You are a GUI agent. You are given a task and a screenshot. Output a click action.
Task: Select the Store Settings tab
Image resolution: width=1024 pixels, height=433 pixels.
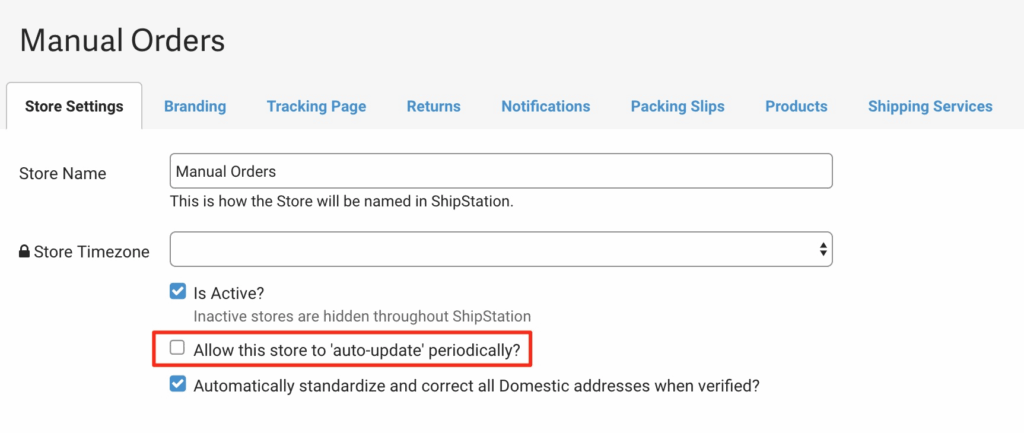click(x=74, y=106)
